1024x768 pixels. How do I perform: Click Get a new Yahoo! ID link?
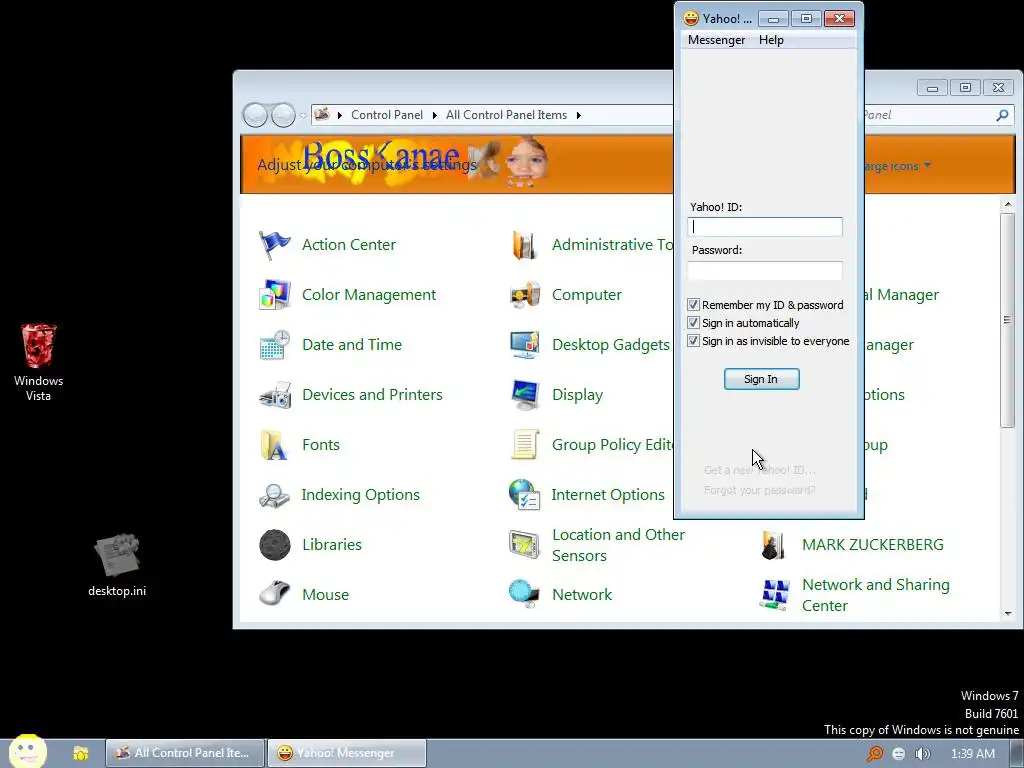[760, 470]
